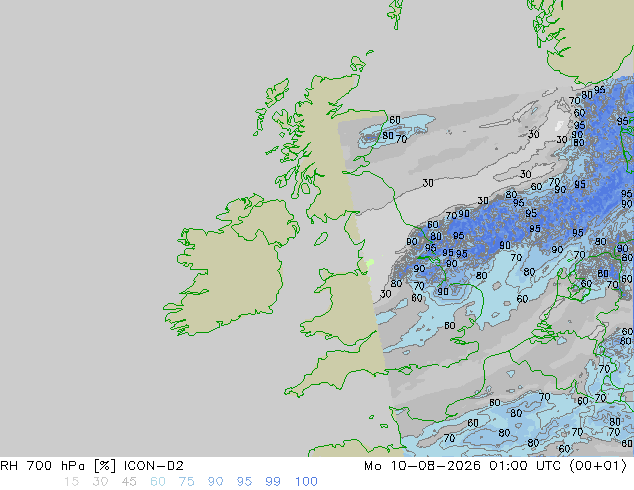This screenshot has height=490, width=634.
Task: Click the 'RH 700 hPa [%] ICON-D2' title text
Action: point(92,466)
